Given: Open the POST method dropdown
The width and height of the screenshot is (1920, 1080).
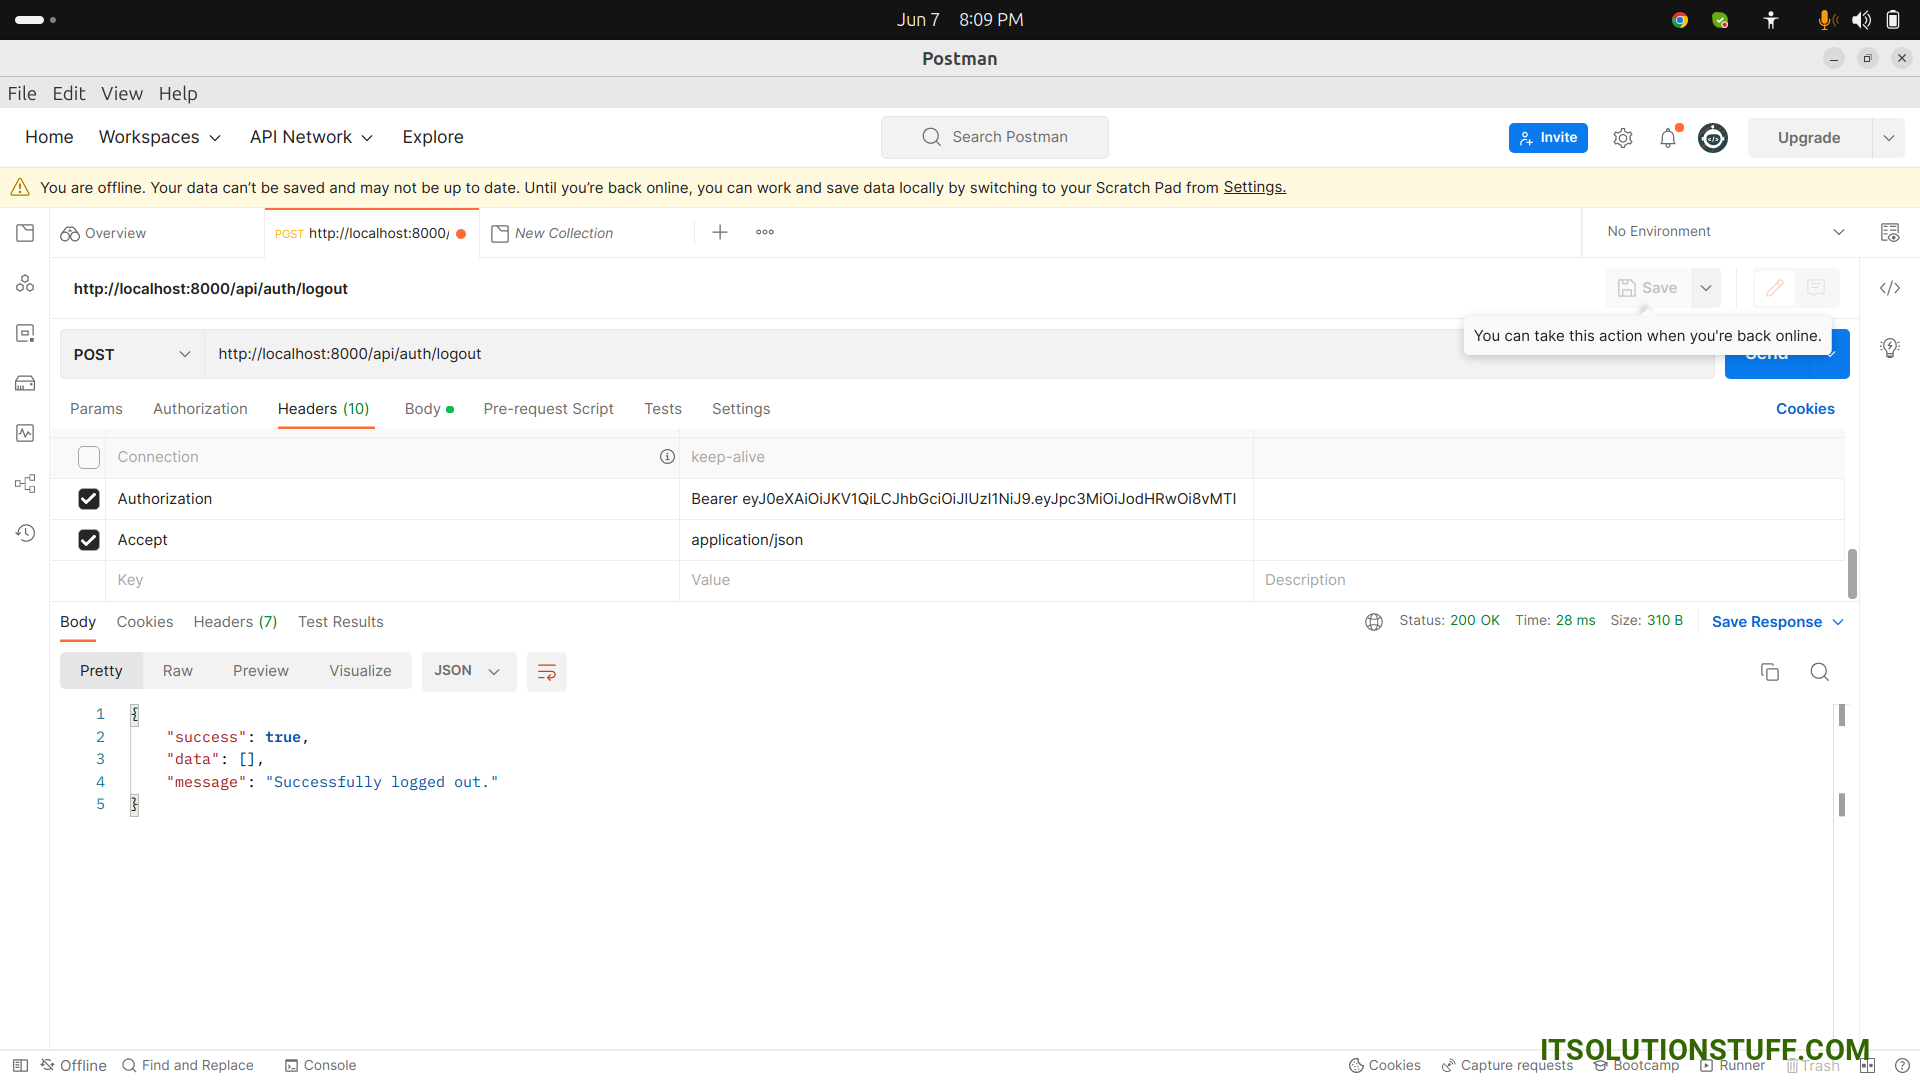Looking at the screenshot, I should (130, 354).
